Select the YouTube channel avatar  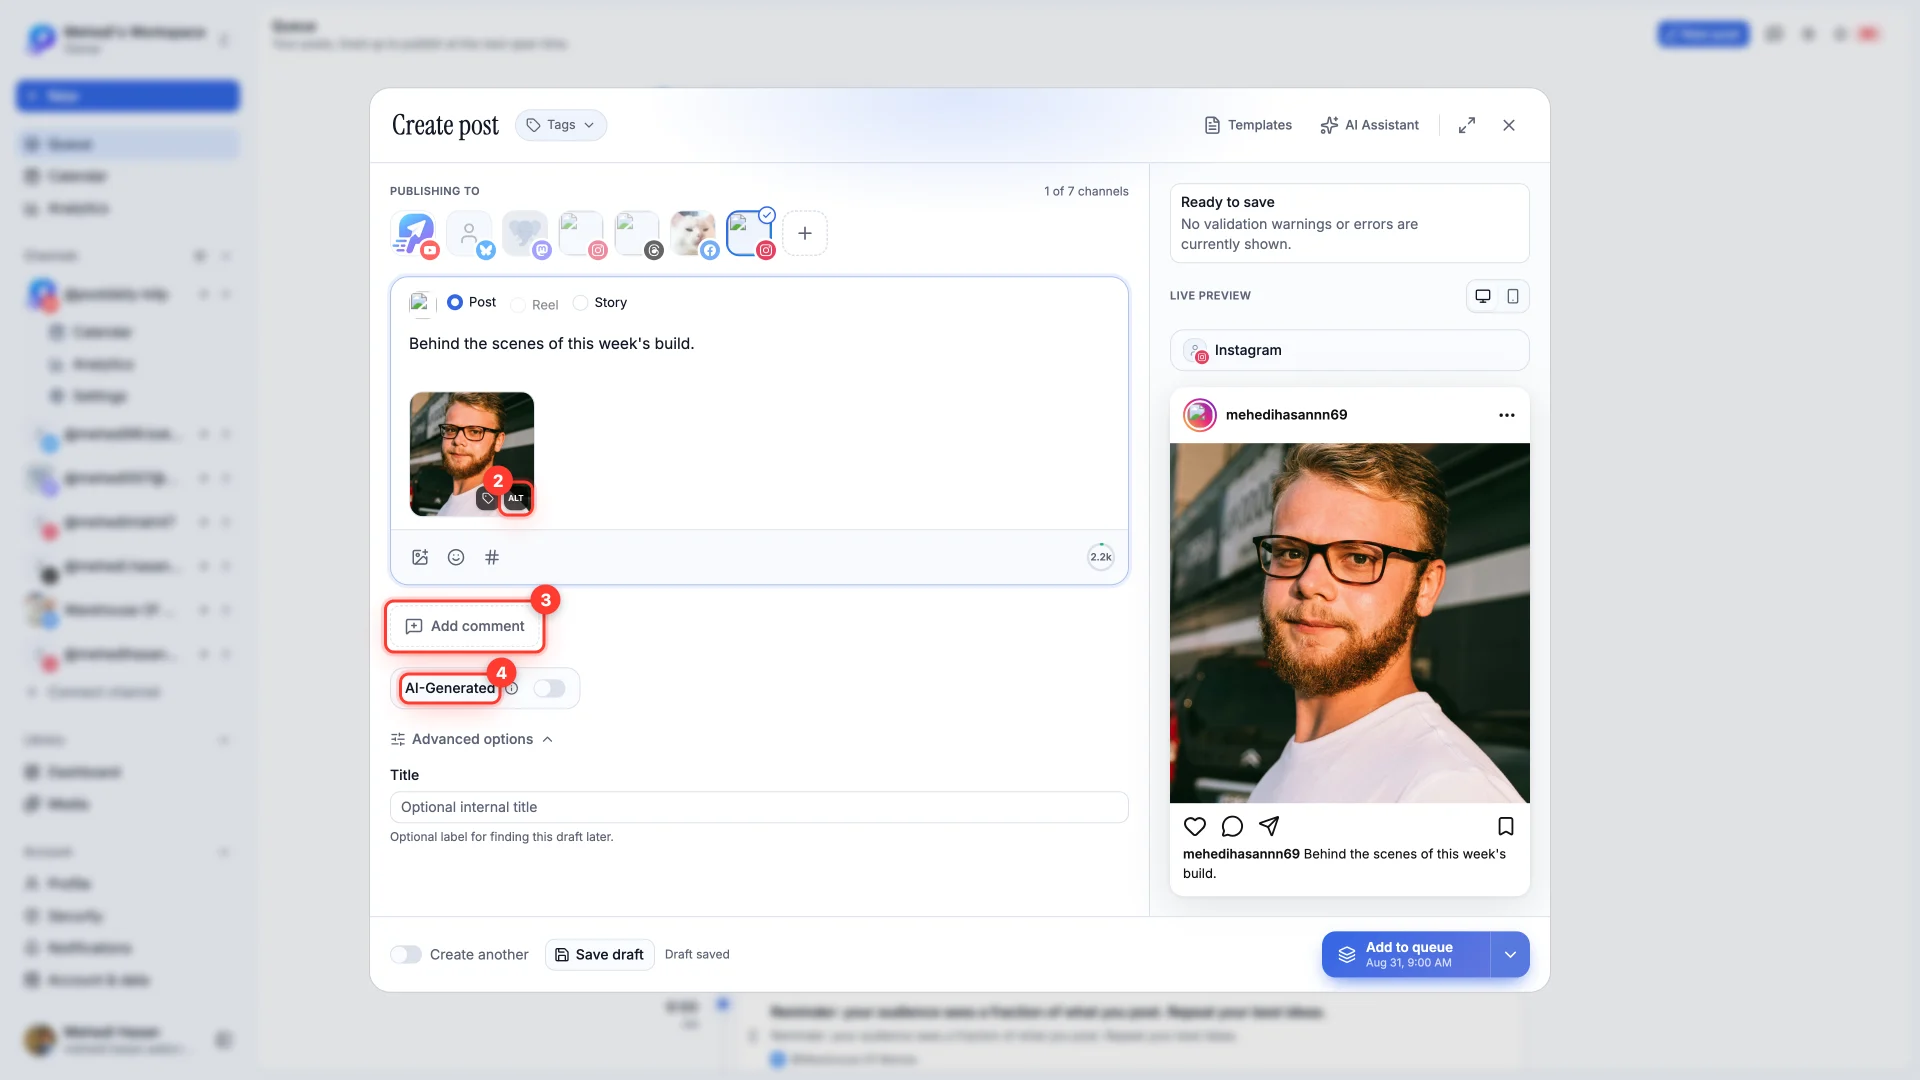click(x=414, y=233)
